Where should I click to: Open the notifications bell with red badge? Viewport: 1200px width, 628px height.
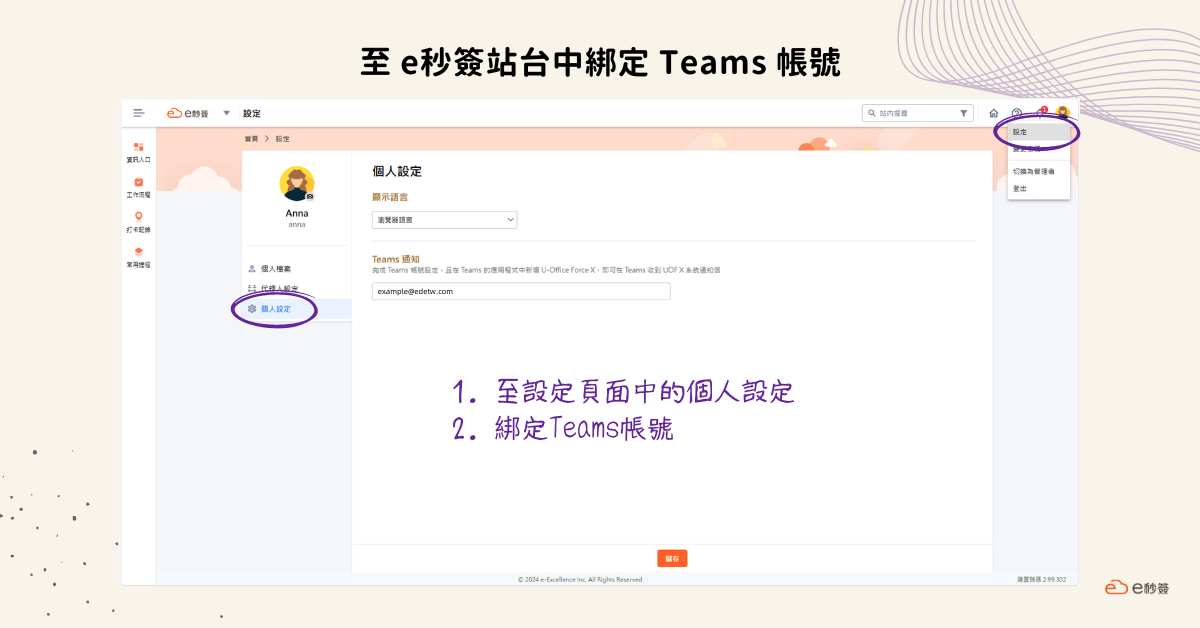(x=1040, y=113)
